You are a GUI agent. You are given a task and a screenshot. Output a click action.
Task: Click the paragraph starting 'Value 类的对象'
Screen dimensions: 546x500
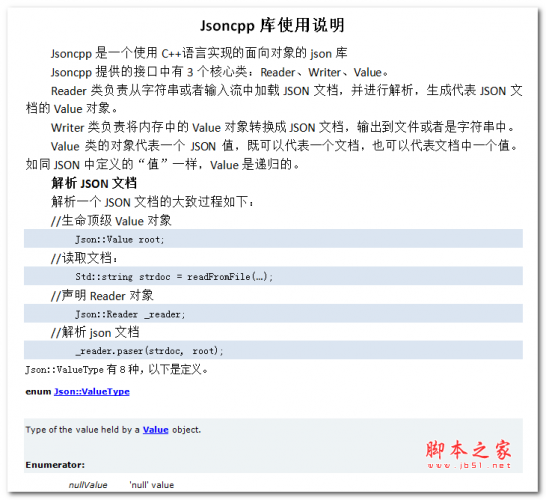pos(273,155)
